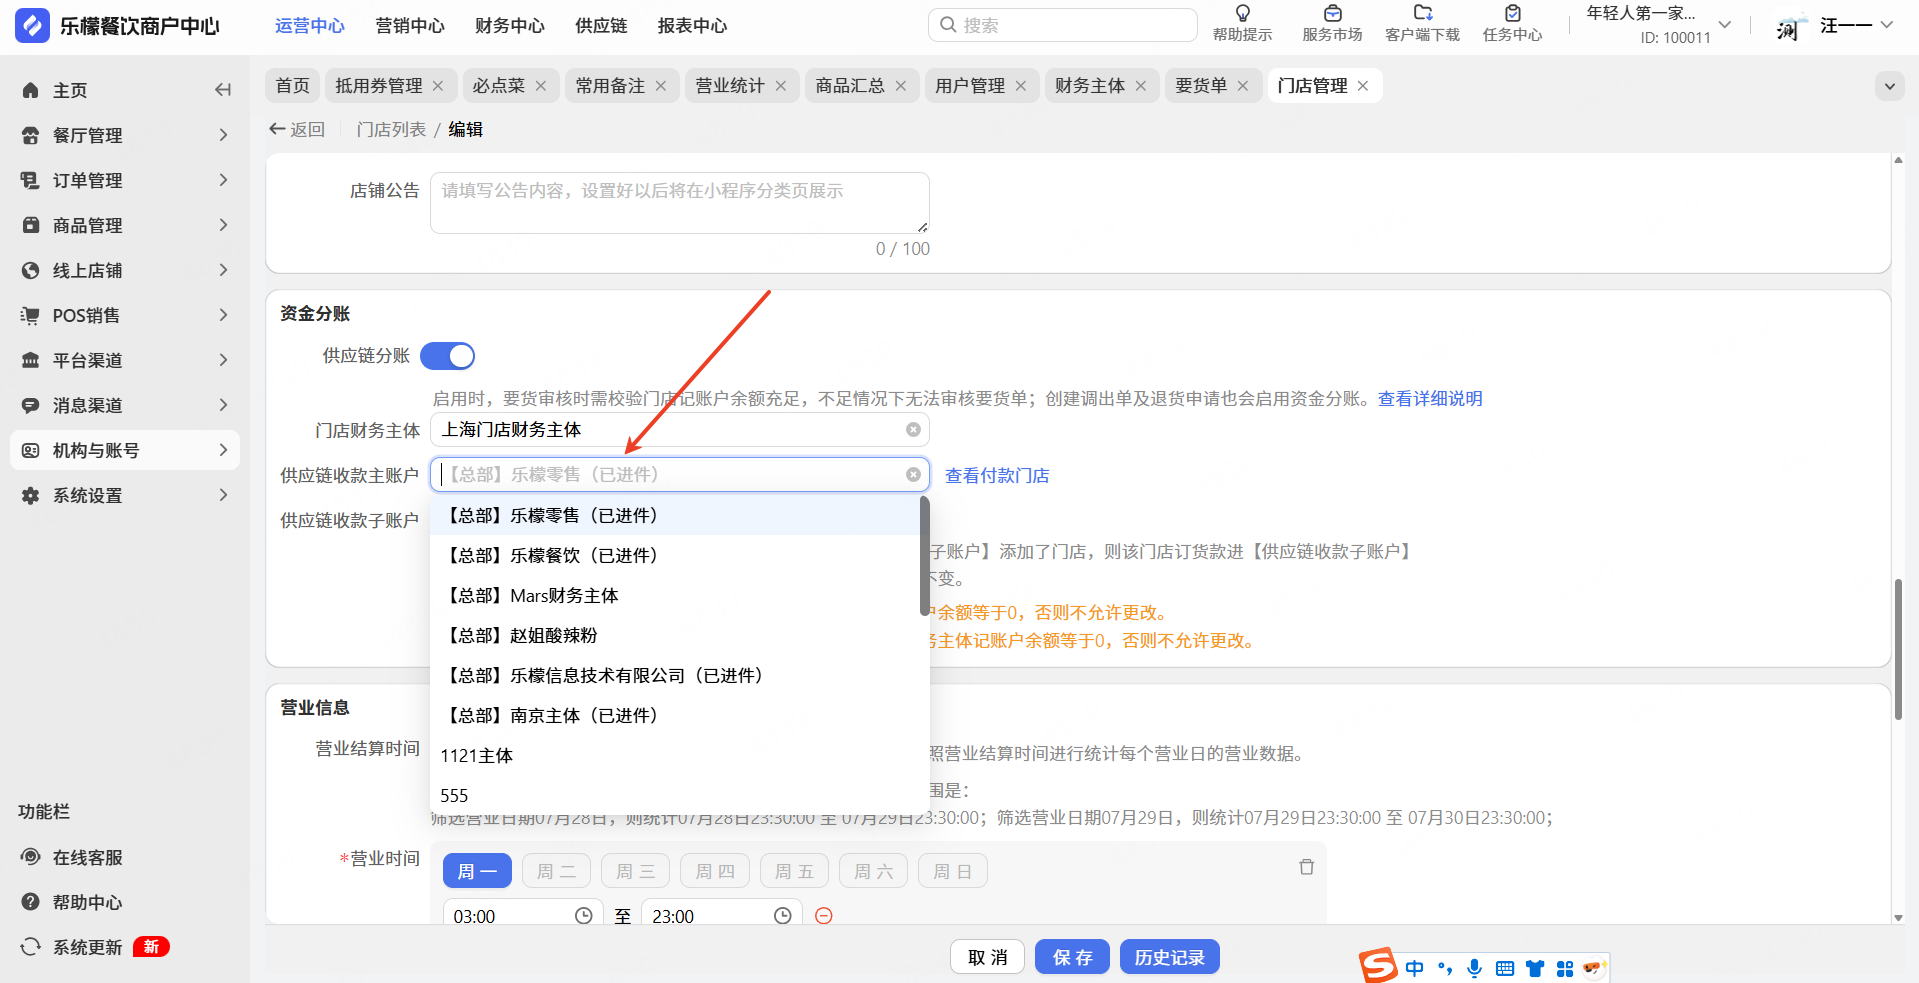Open the end time 23:00 clock picker
The width and height of the screenshot is (1919, 983).
pyautogui.click(x=783, y=916)
